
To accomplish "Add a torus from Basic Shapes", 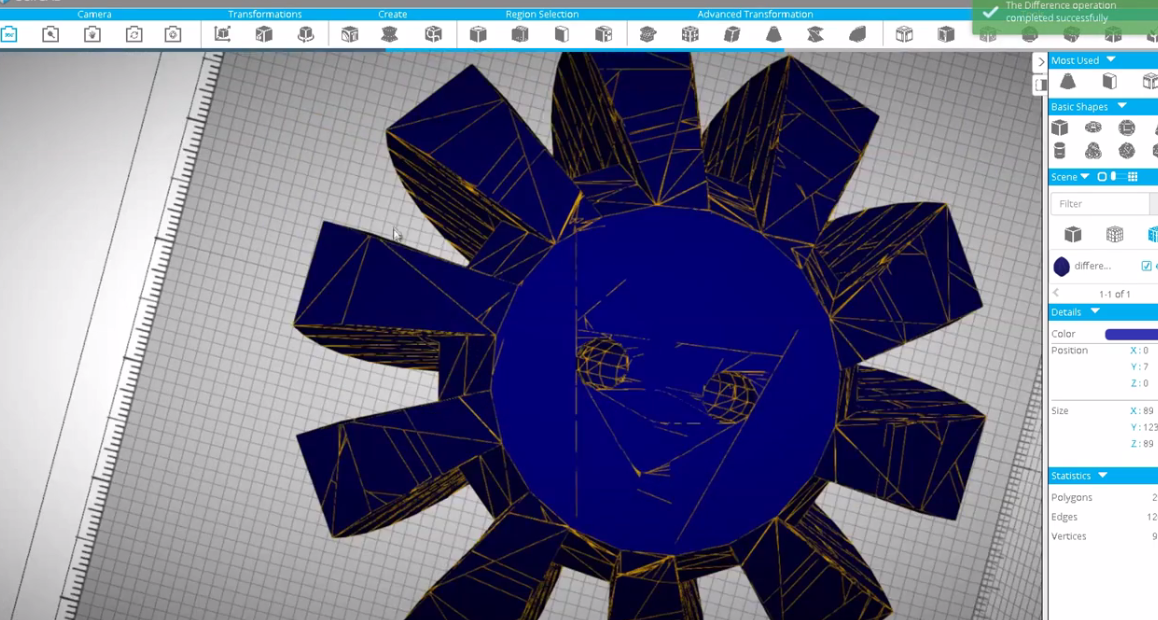I will coord(1093,128).
